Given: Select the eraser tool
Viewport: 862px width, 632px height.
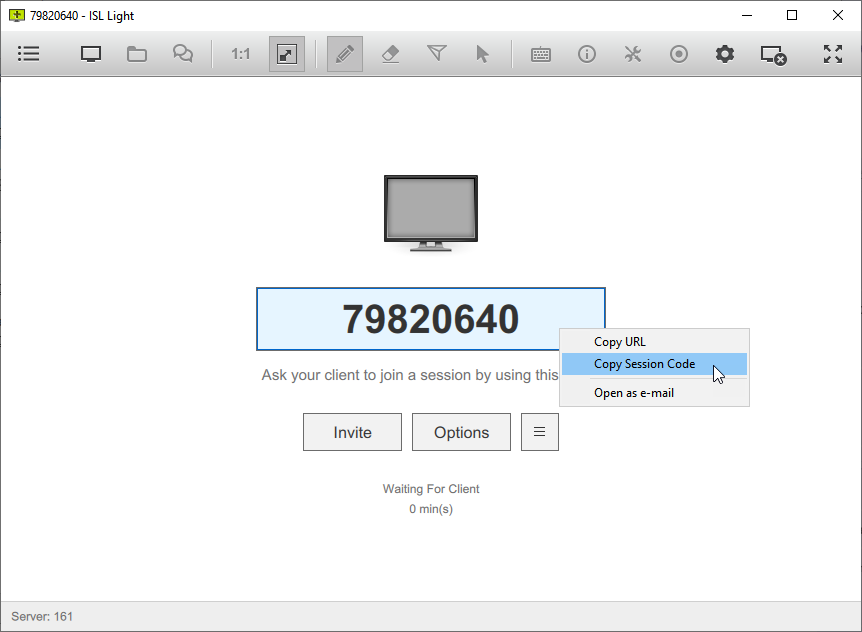Looking at the screenshot, I should 391,54.
